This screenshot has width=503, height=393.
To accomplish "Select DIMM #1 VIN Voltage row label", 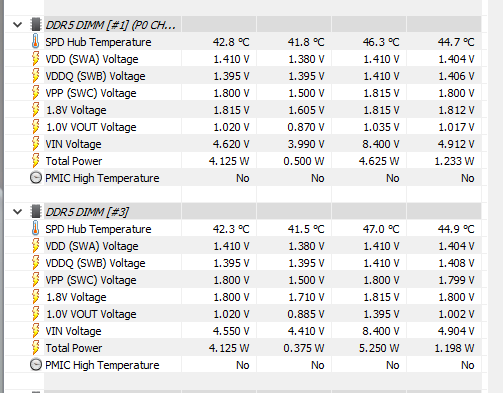I will click(x=73, y=144).
